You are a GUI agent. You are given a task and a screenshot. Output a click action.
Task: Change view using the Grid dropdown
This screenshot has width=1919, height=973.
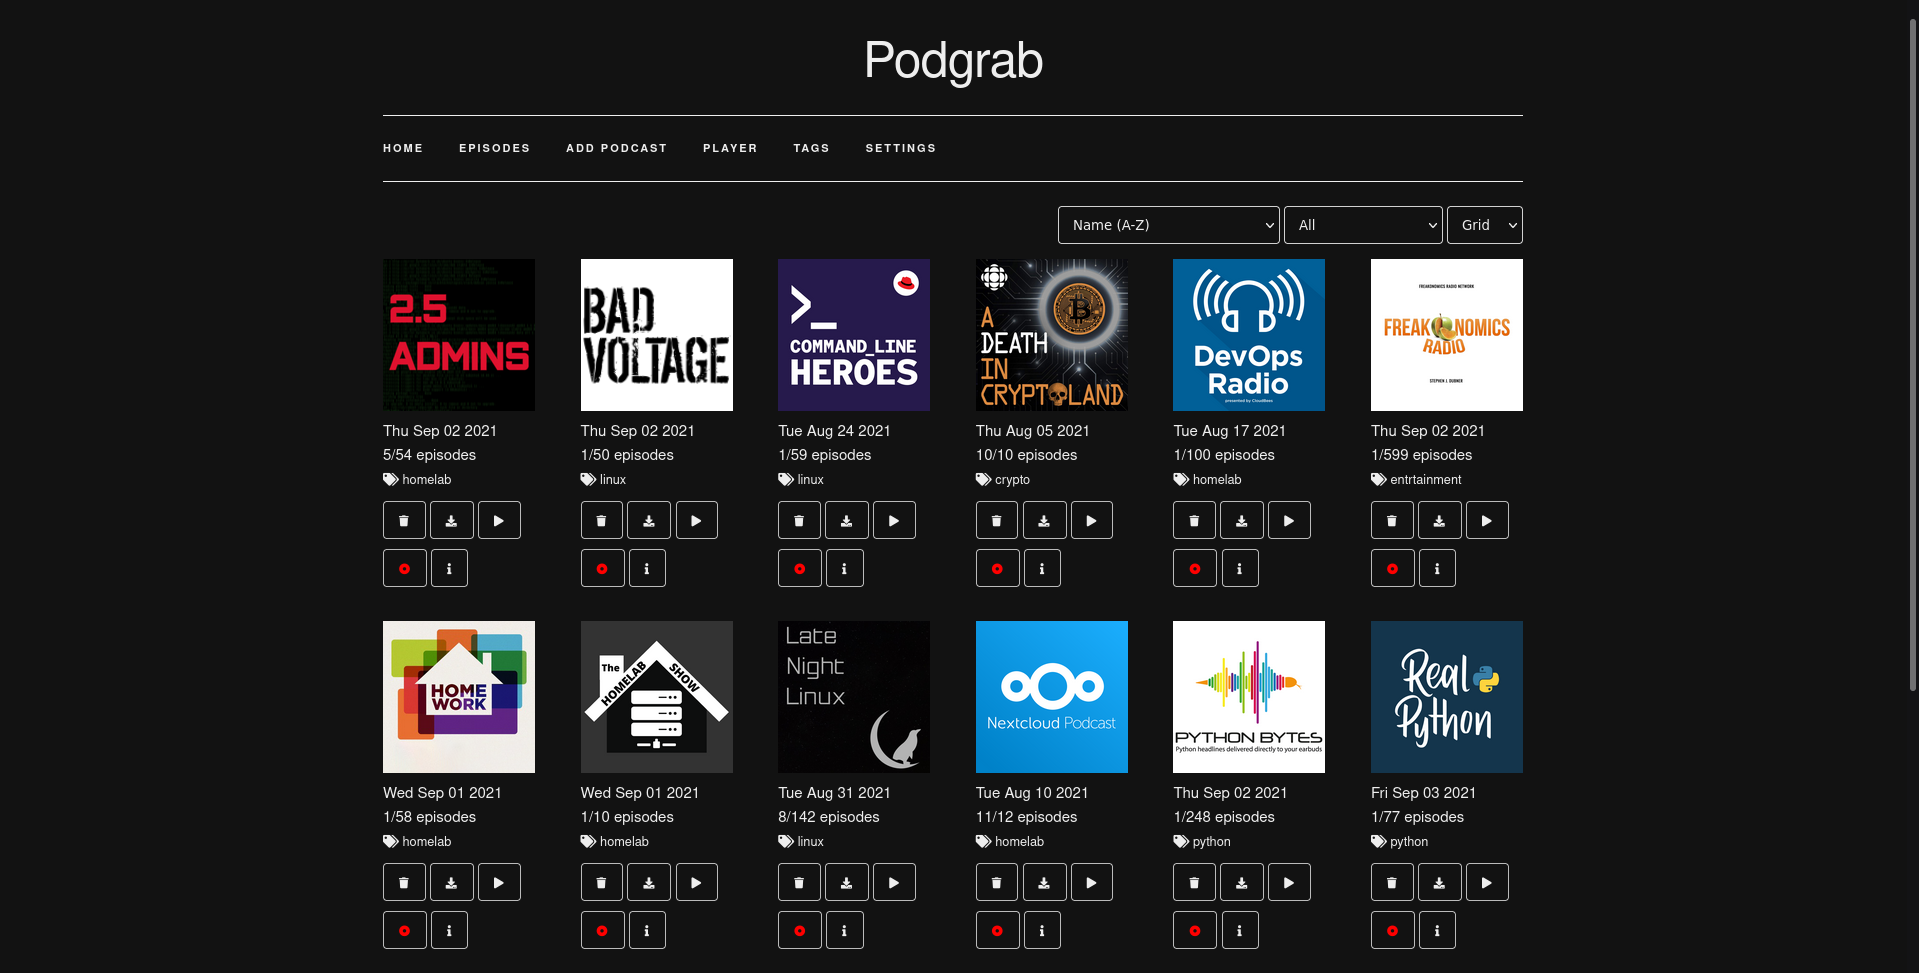coord(1484,225)
